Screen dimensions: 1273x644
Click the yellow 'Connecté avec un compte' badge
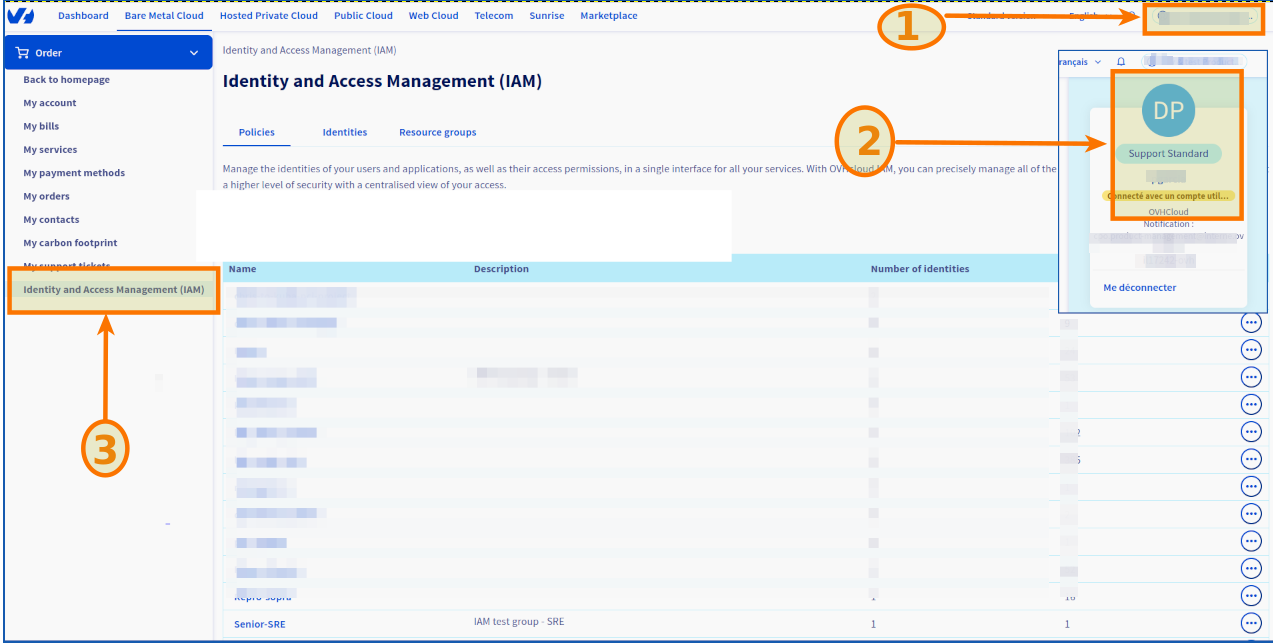coord(1168,196)
